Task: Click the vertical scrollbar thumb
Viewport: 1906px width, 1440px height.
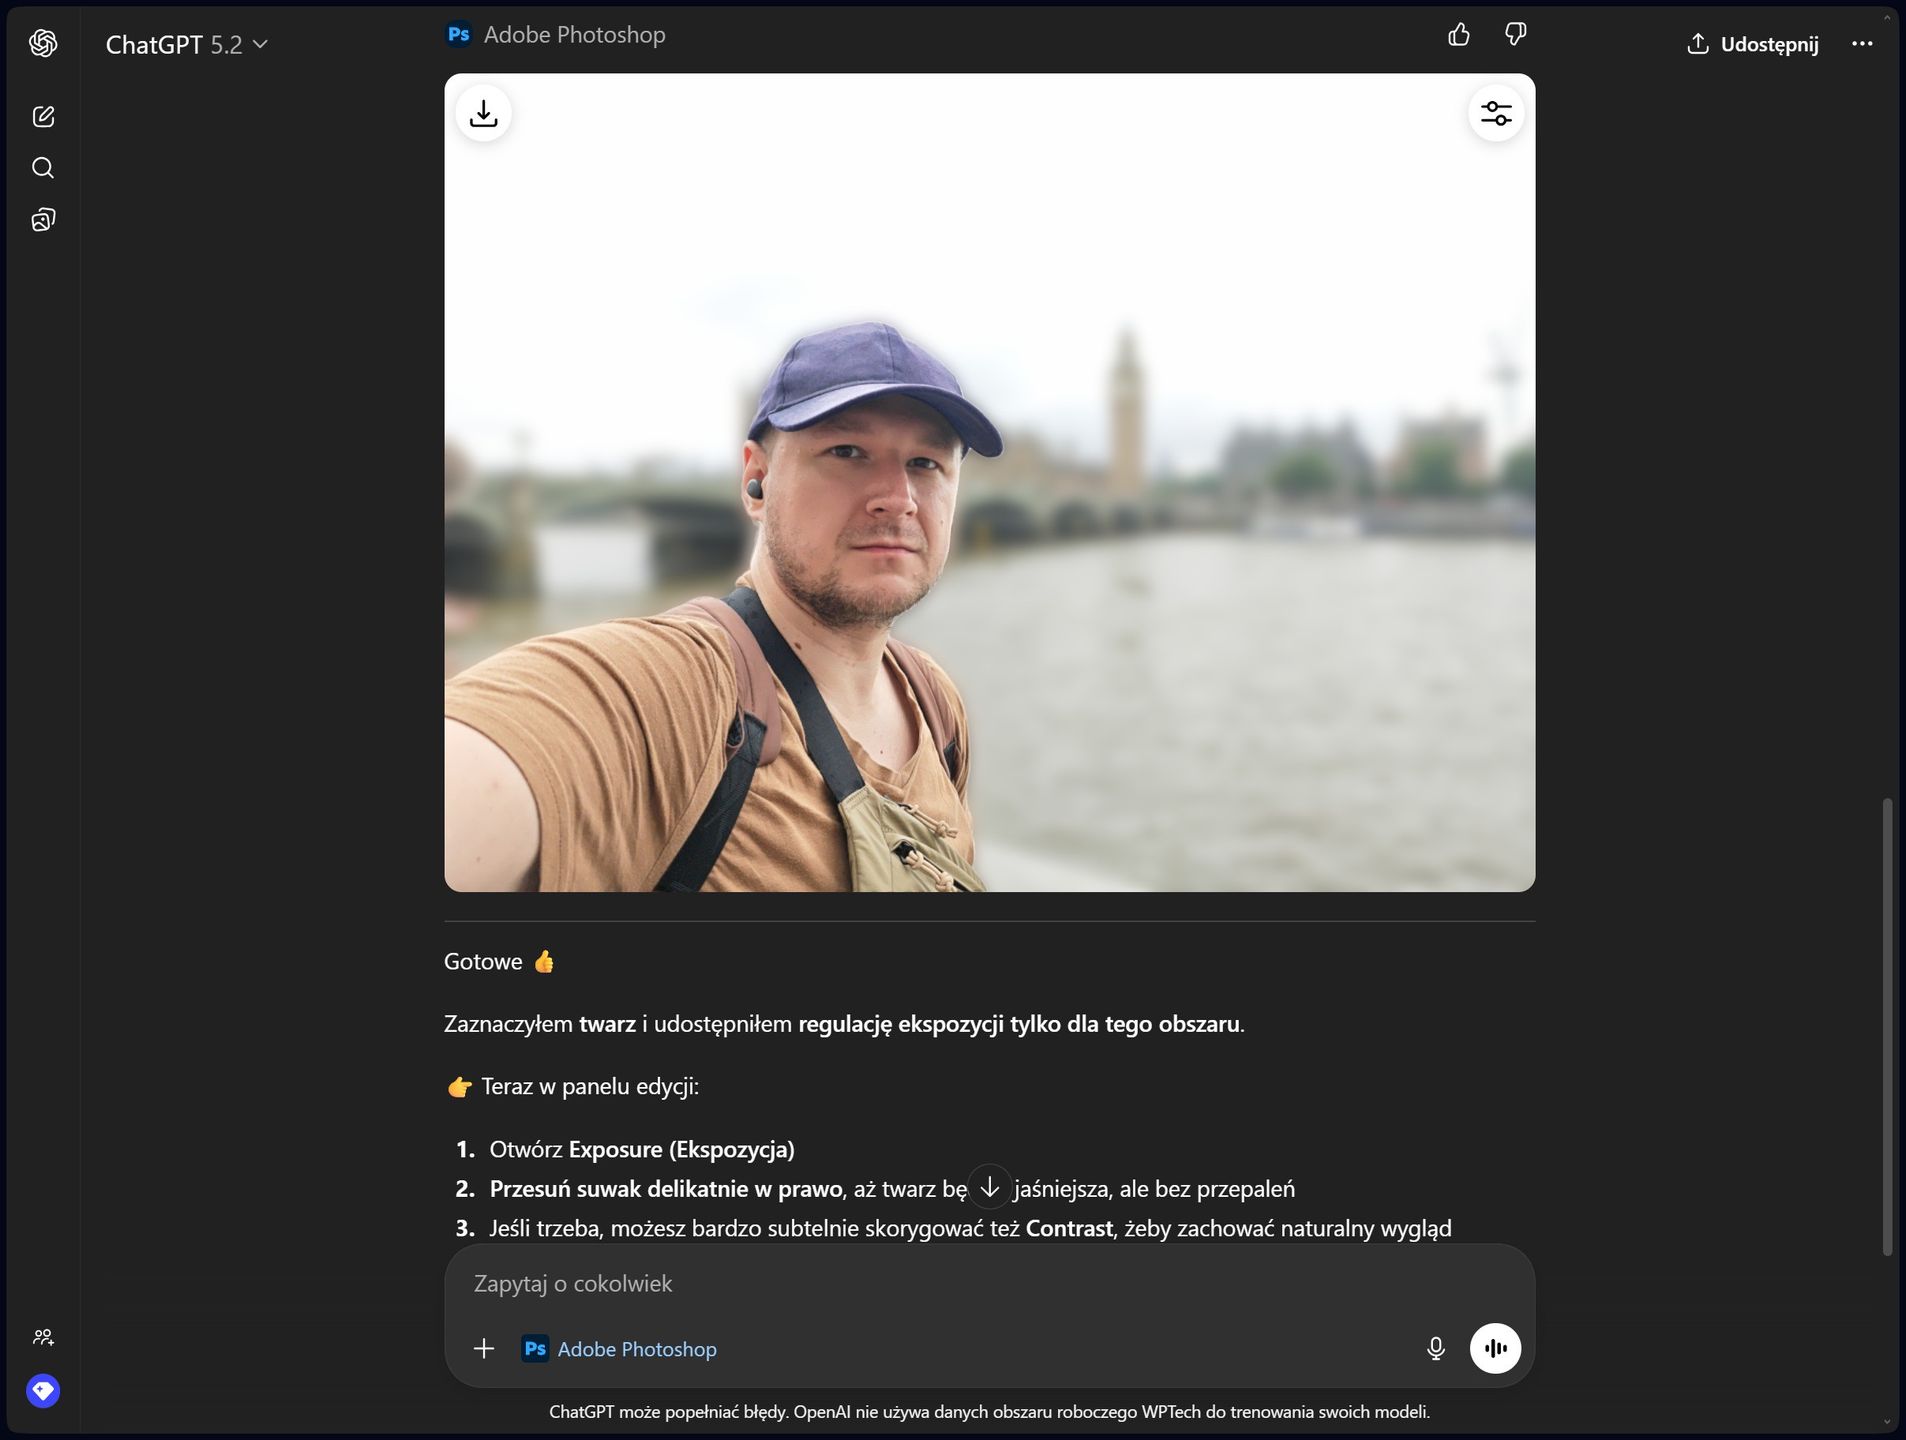Action: coord(1887,1026)
